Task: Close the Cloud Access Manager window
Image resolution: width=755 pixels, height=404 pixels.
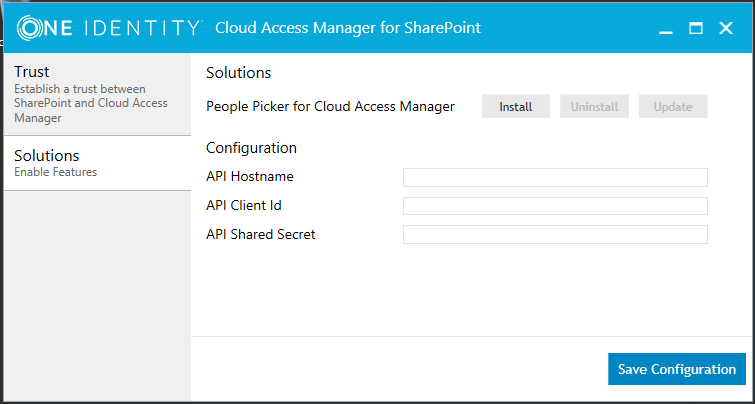Action: pyautogui.click(x=726, y=28)
